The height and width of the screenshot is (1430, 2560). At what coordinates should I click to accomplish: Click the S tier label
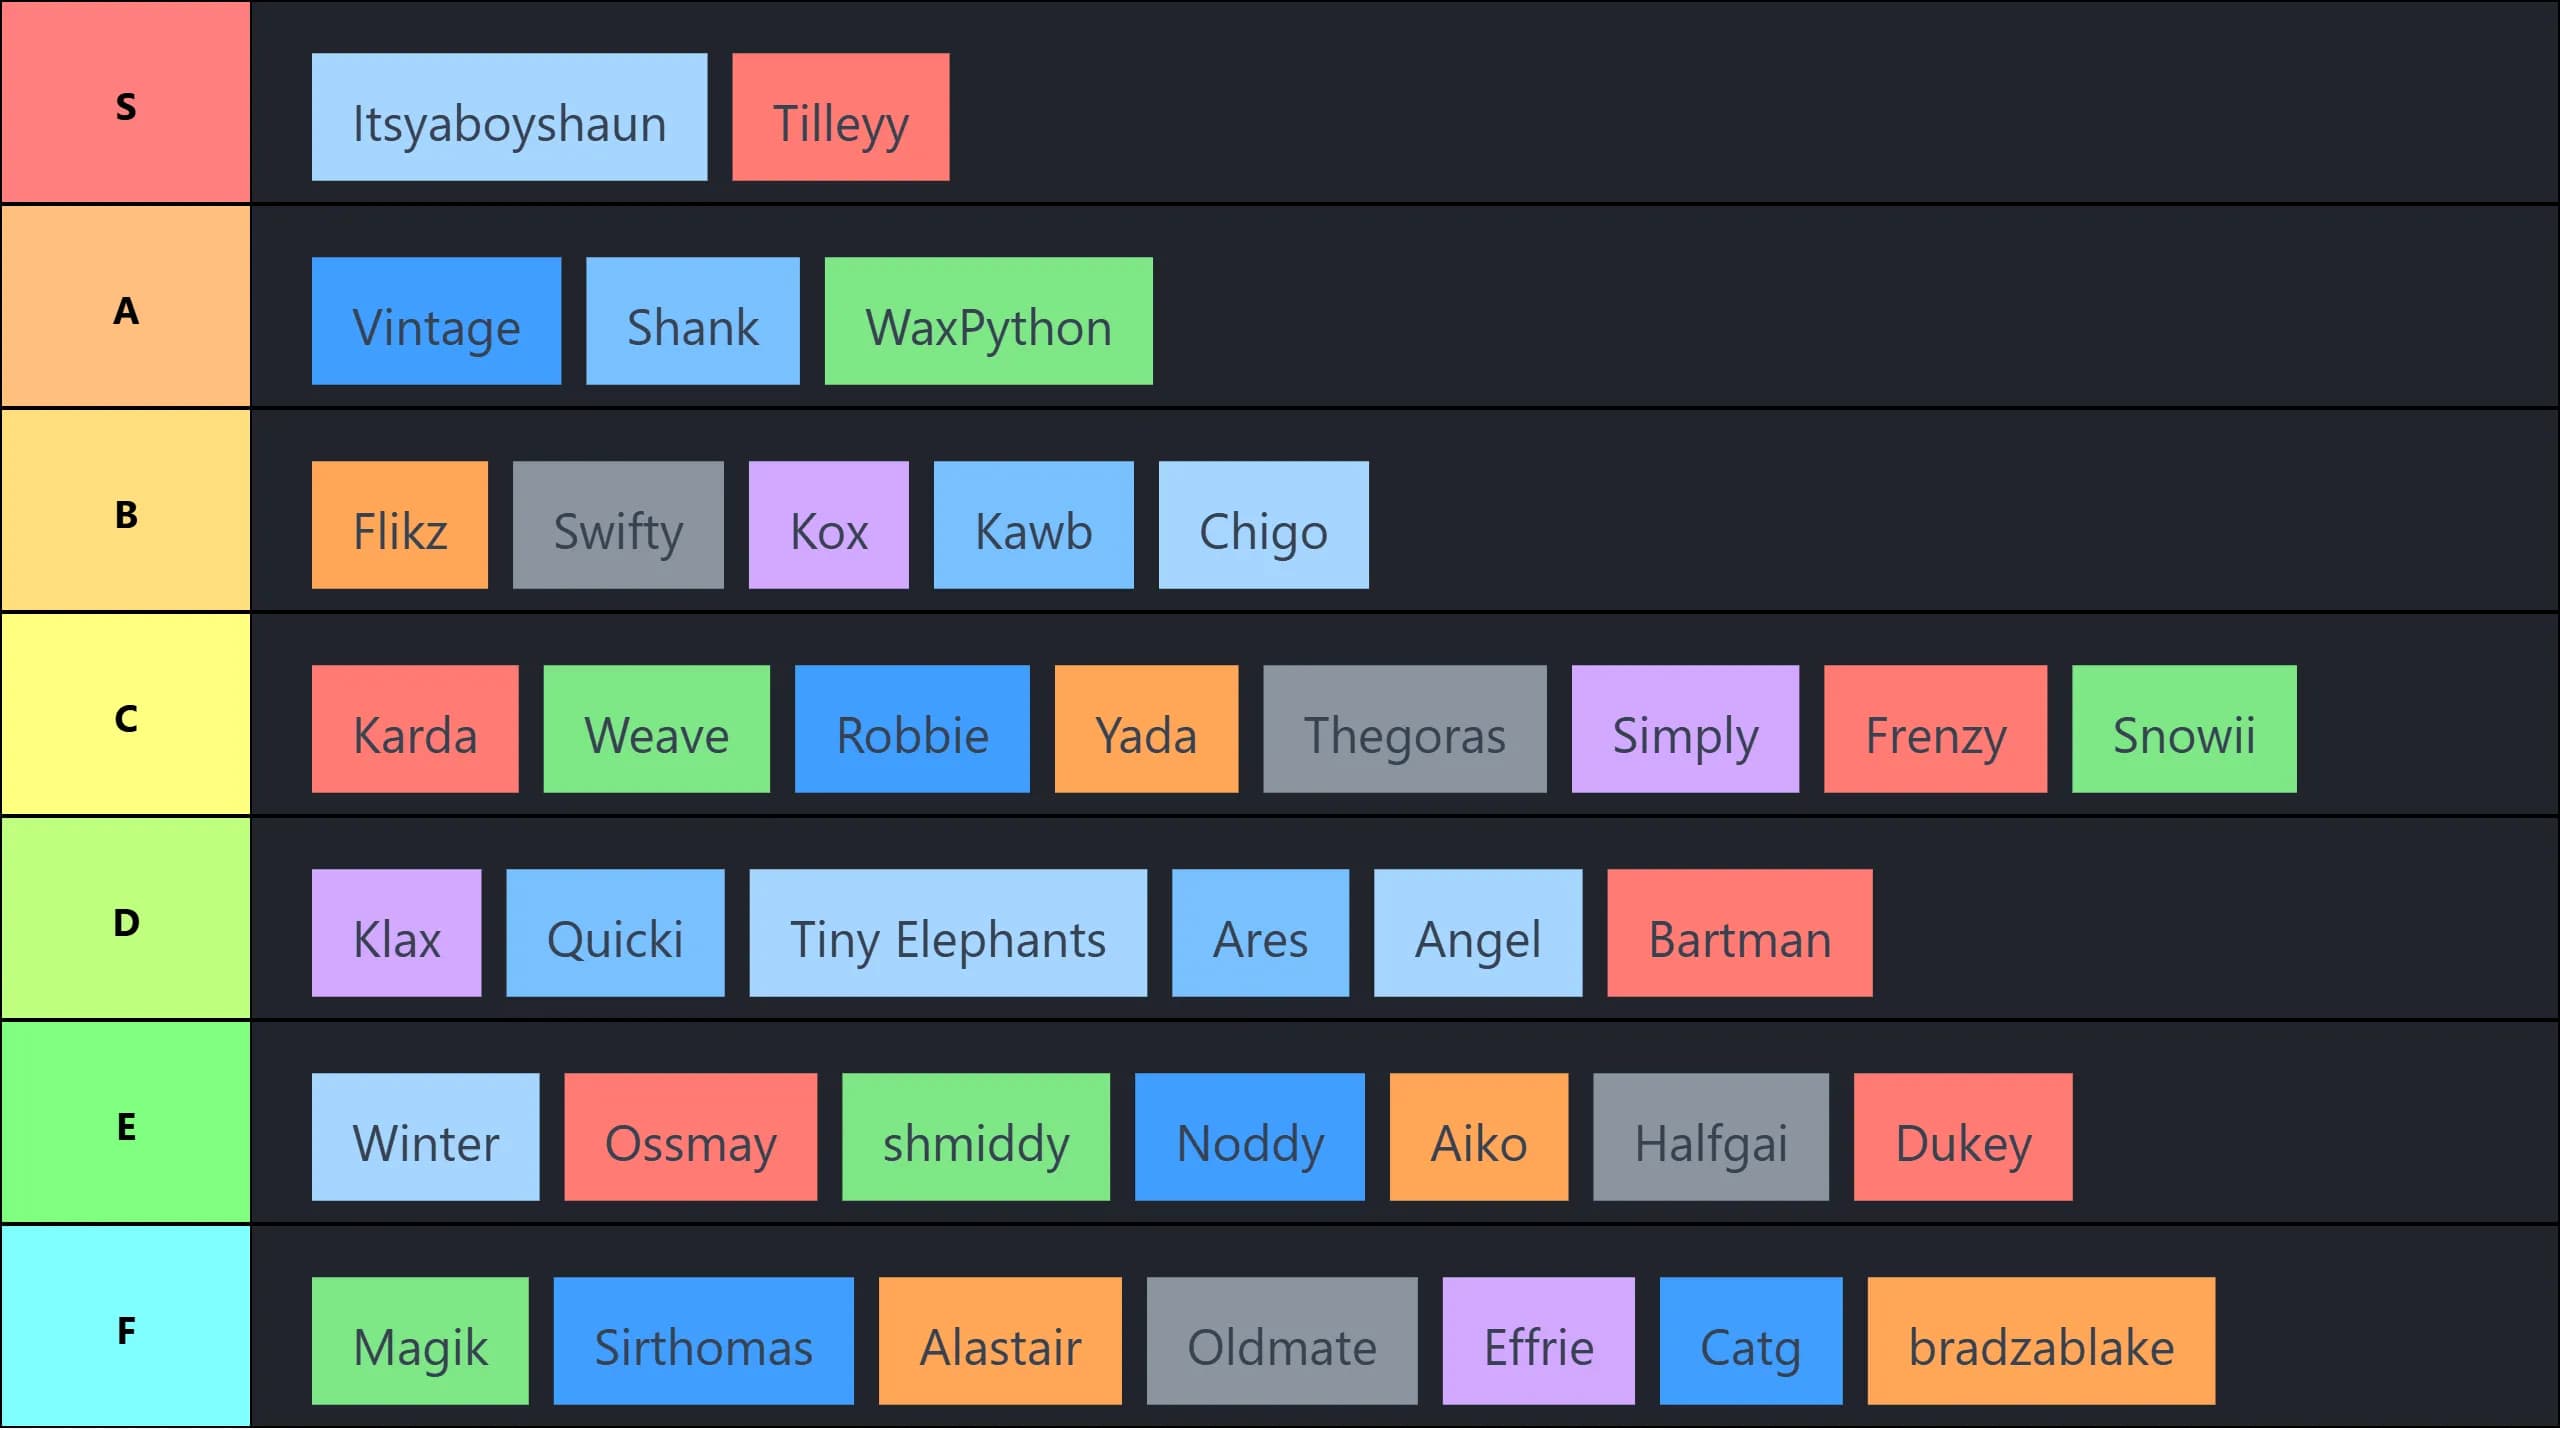point(126,103)
